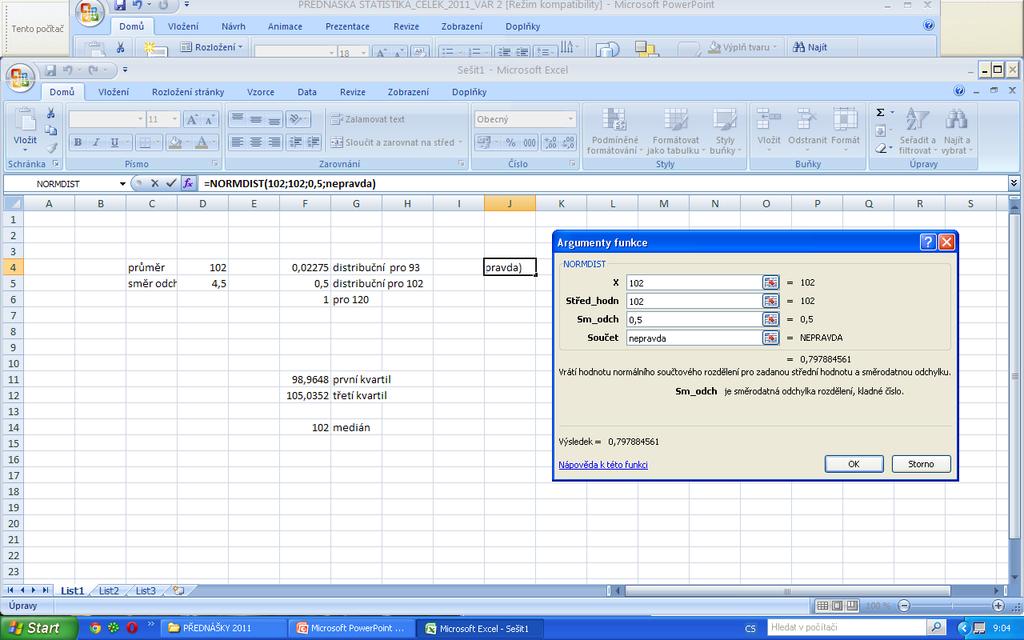Save the workbook from Excel's quick access toolbar
The width and height of the screenshot is (1024, 640).
coord(50,70)
